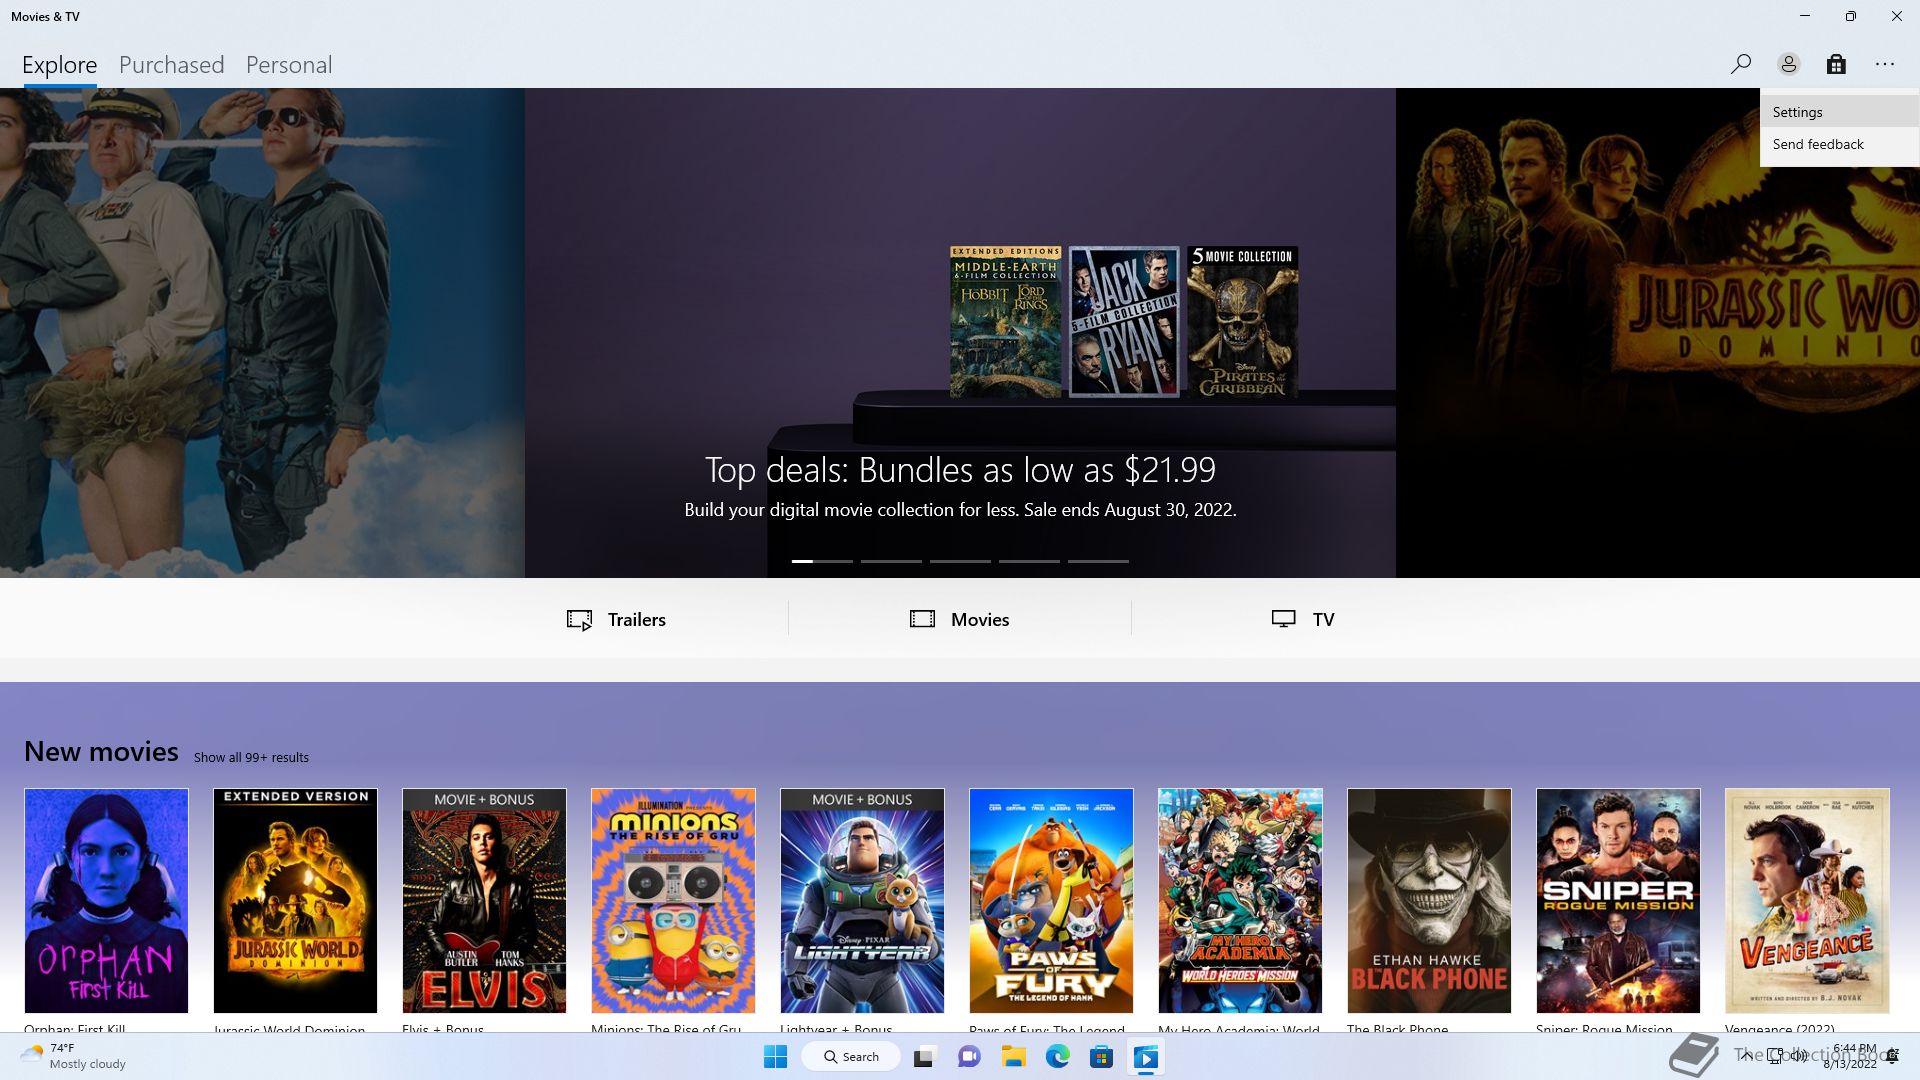Open the account profile icon
The width and height of the screenshot is (1920, 1080).
pyautogui.click(x=1788, y=64)
